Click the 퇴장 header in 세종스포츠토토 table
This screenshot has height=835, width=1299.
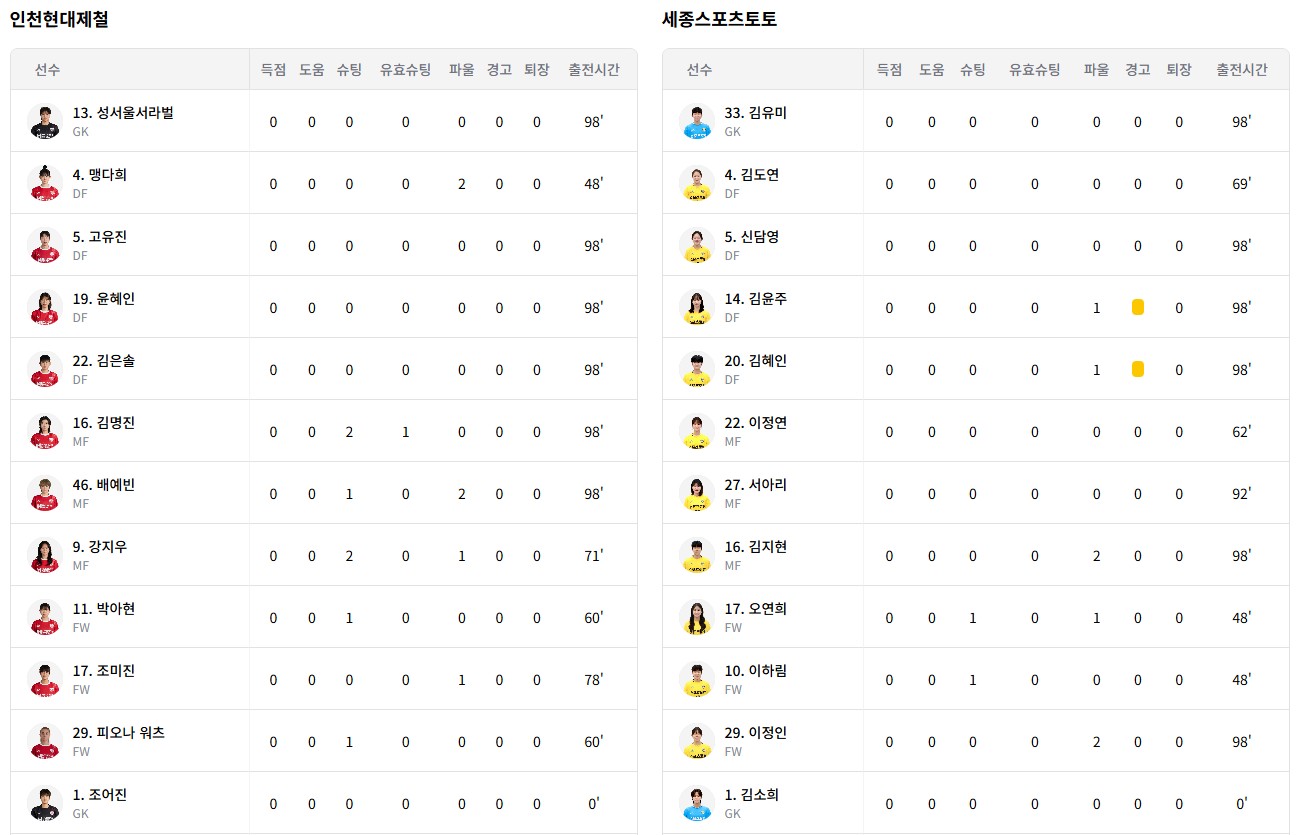(x=1179, y=69)
